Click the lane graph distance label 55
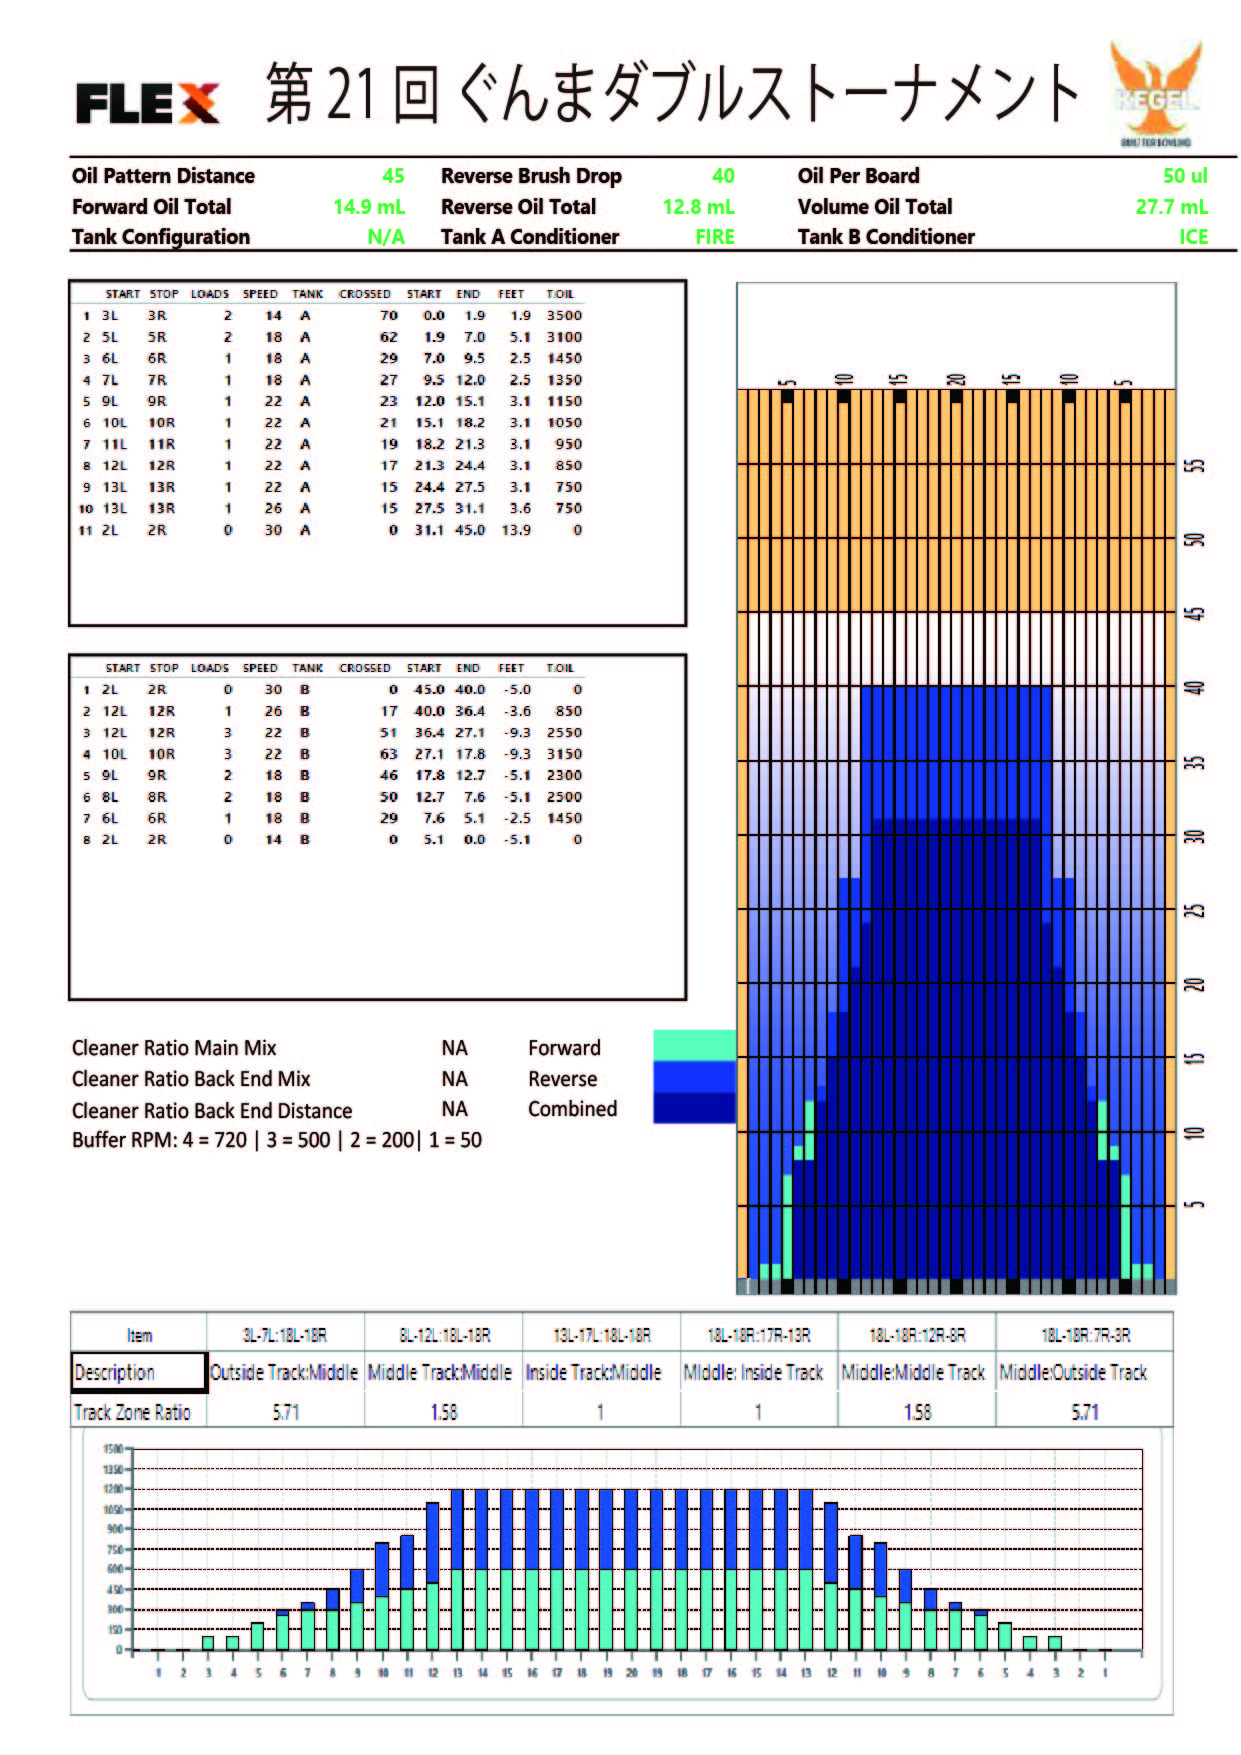Image resolution: width=1241 pixels, height=1755 pixels. point(1194,466)
